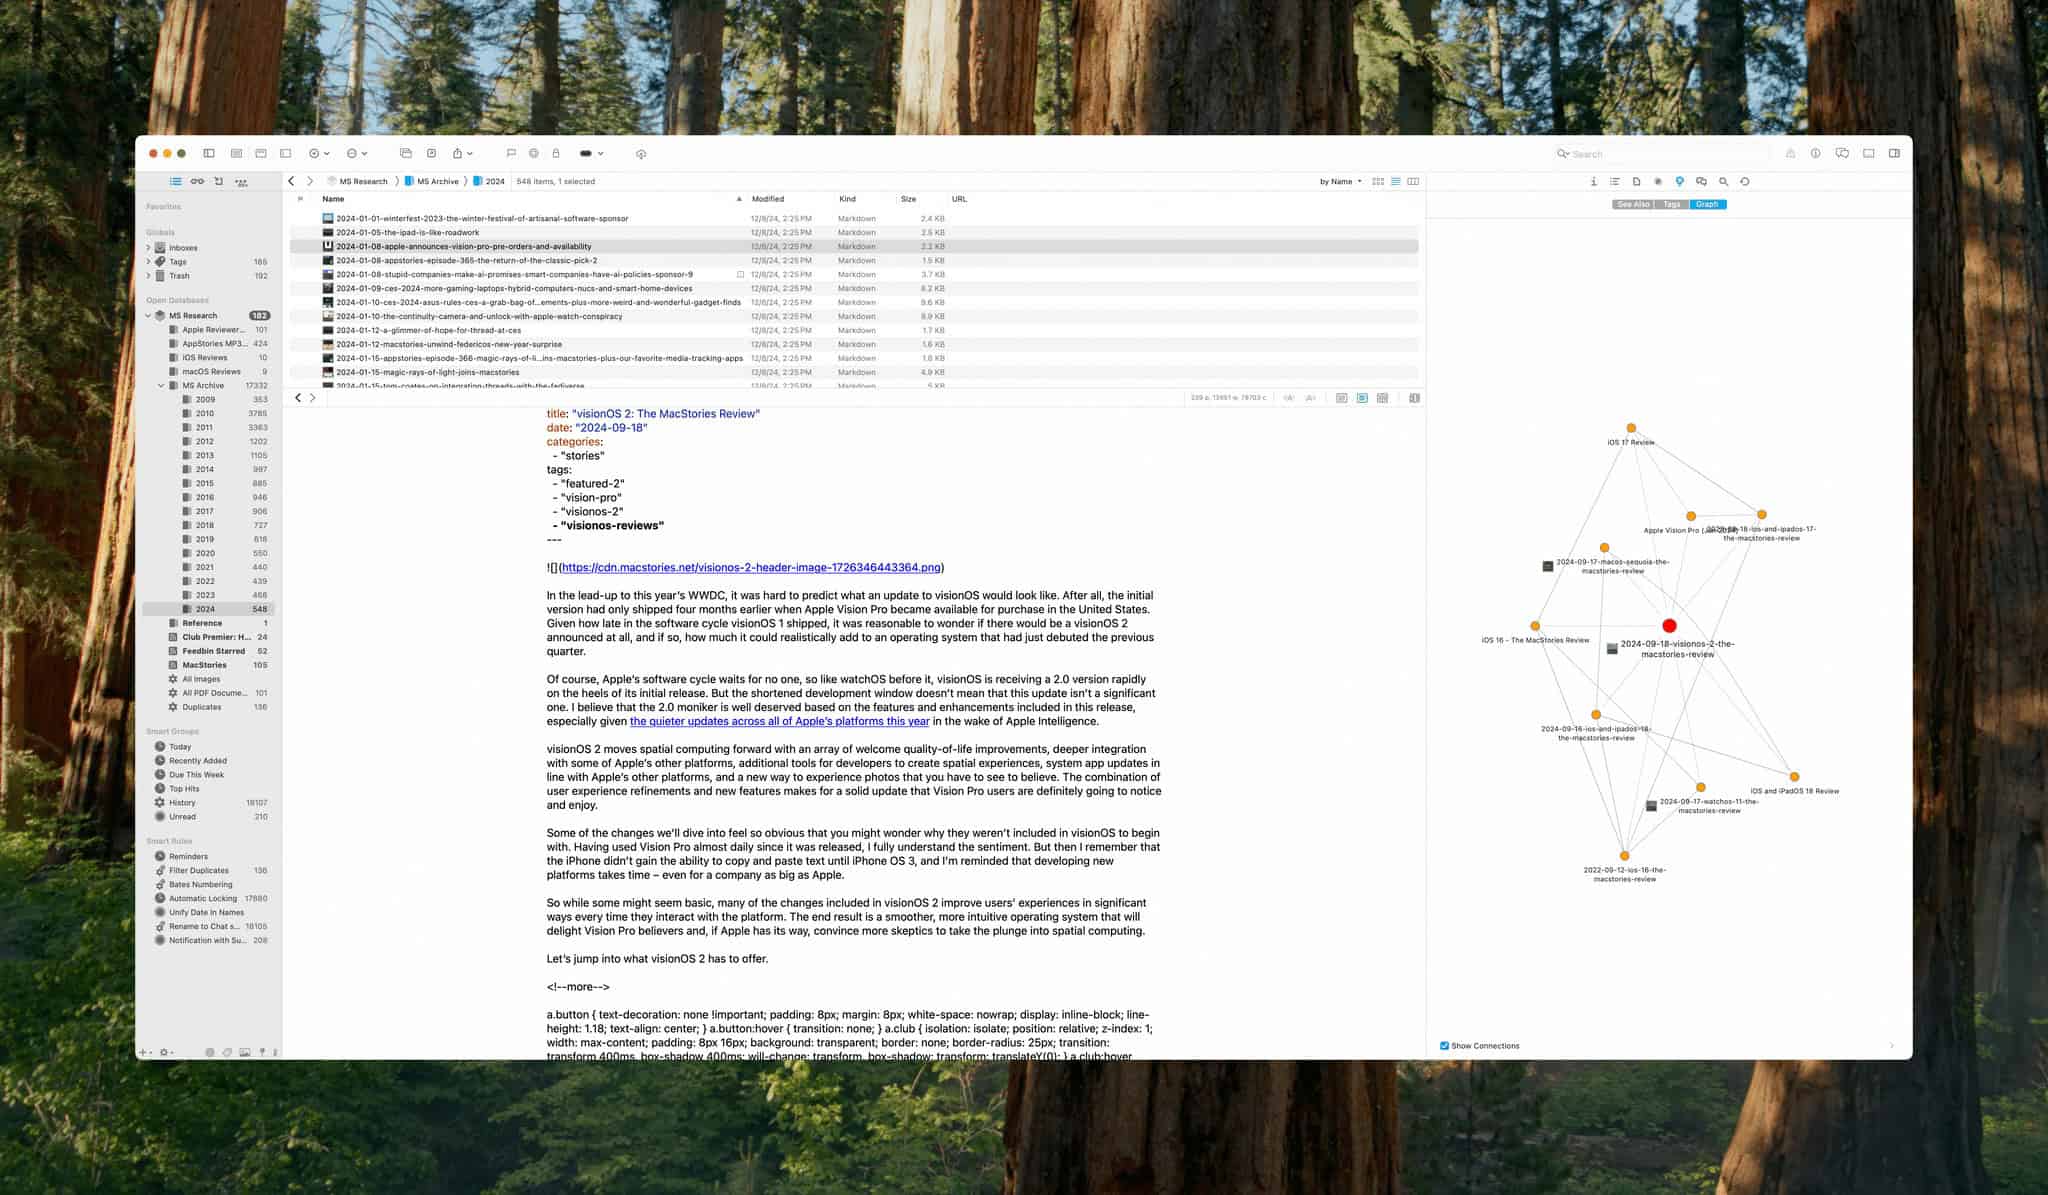This screenshot has width=2048, height=1195.
Task: Click the red visionos-2 review graph node
Action: tap(1669, 626)
